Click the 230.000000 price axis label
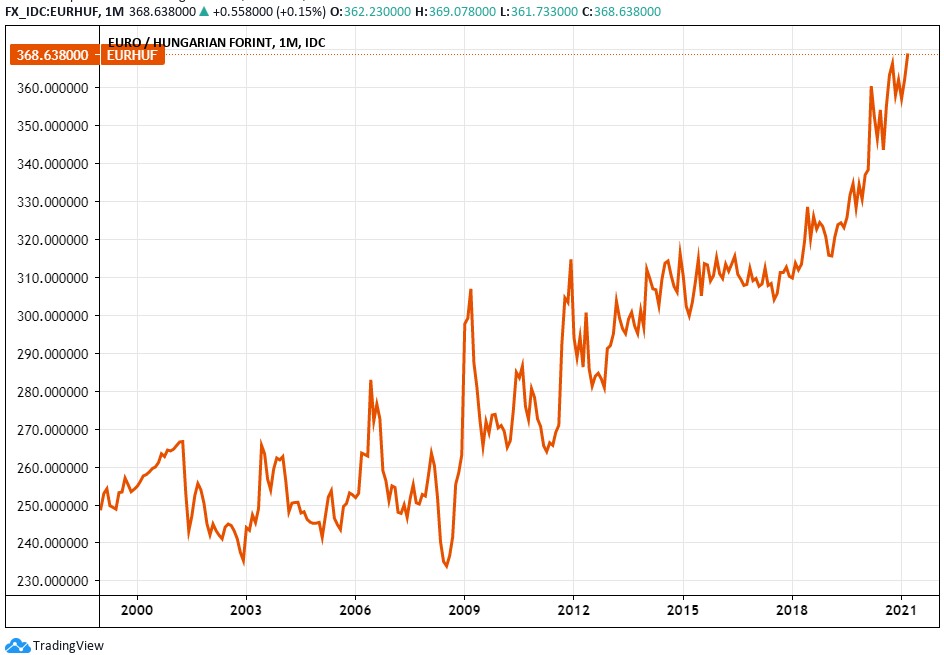The height and width of the screenshot is (655, 944). pyautogui.click(x=53, y=580)
